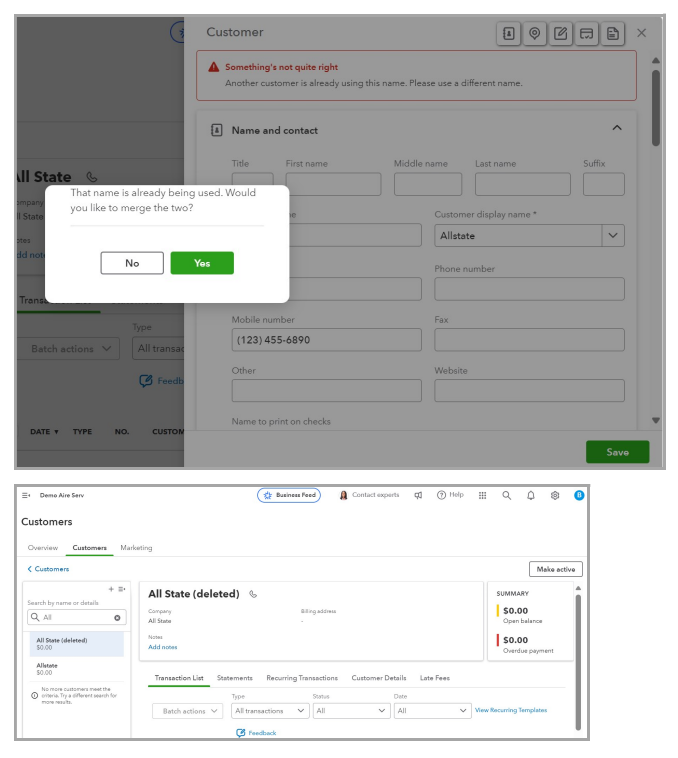Open notifications bell icon

531,495
